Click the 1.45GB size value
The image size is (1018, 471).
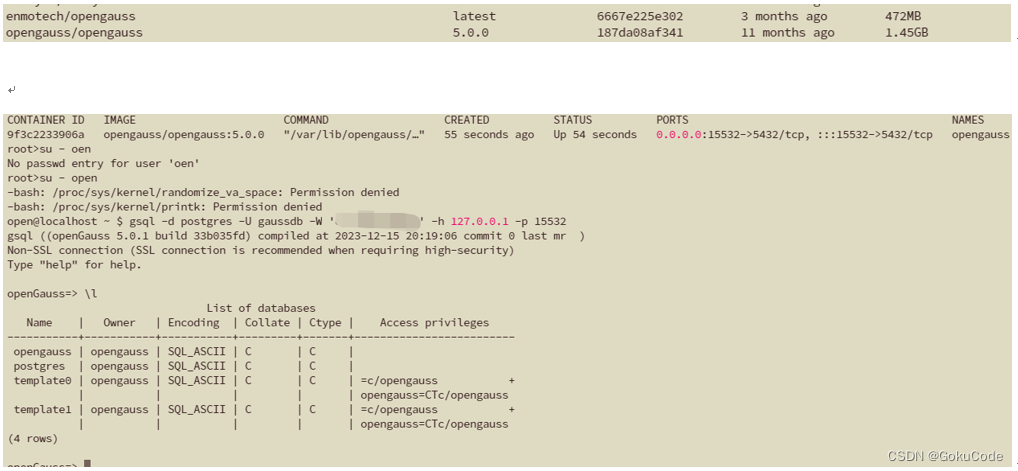pos(906,32)
